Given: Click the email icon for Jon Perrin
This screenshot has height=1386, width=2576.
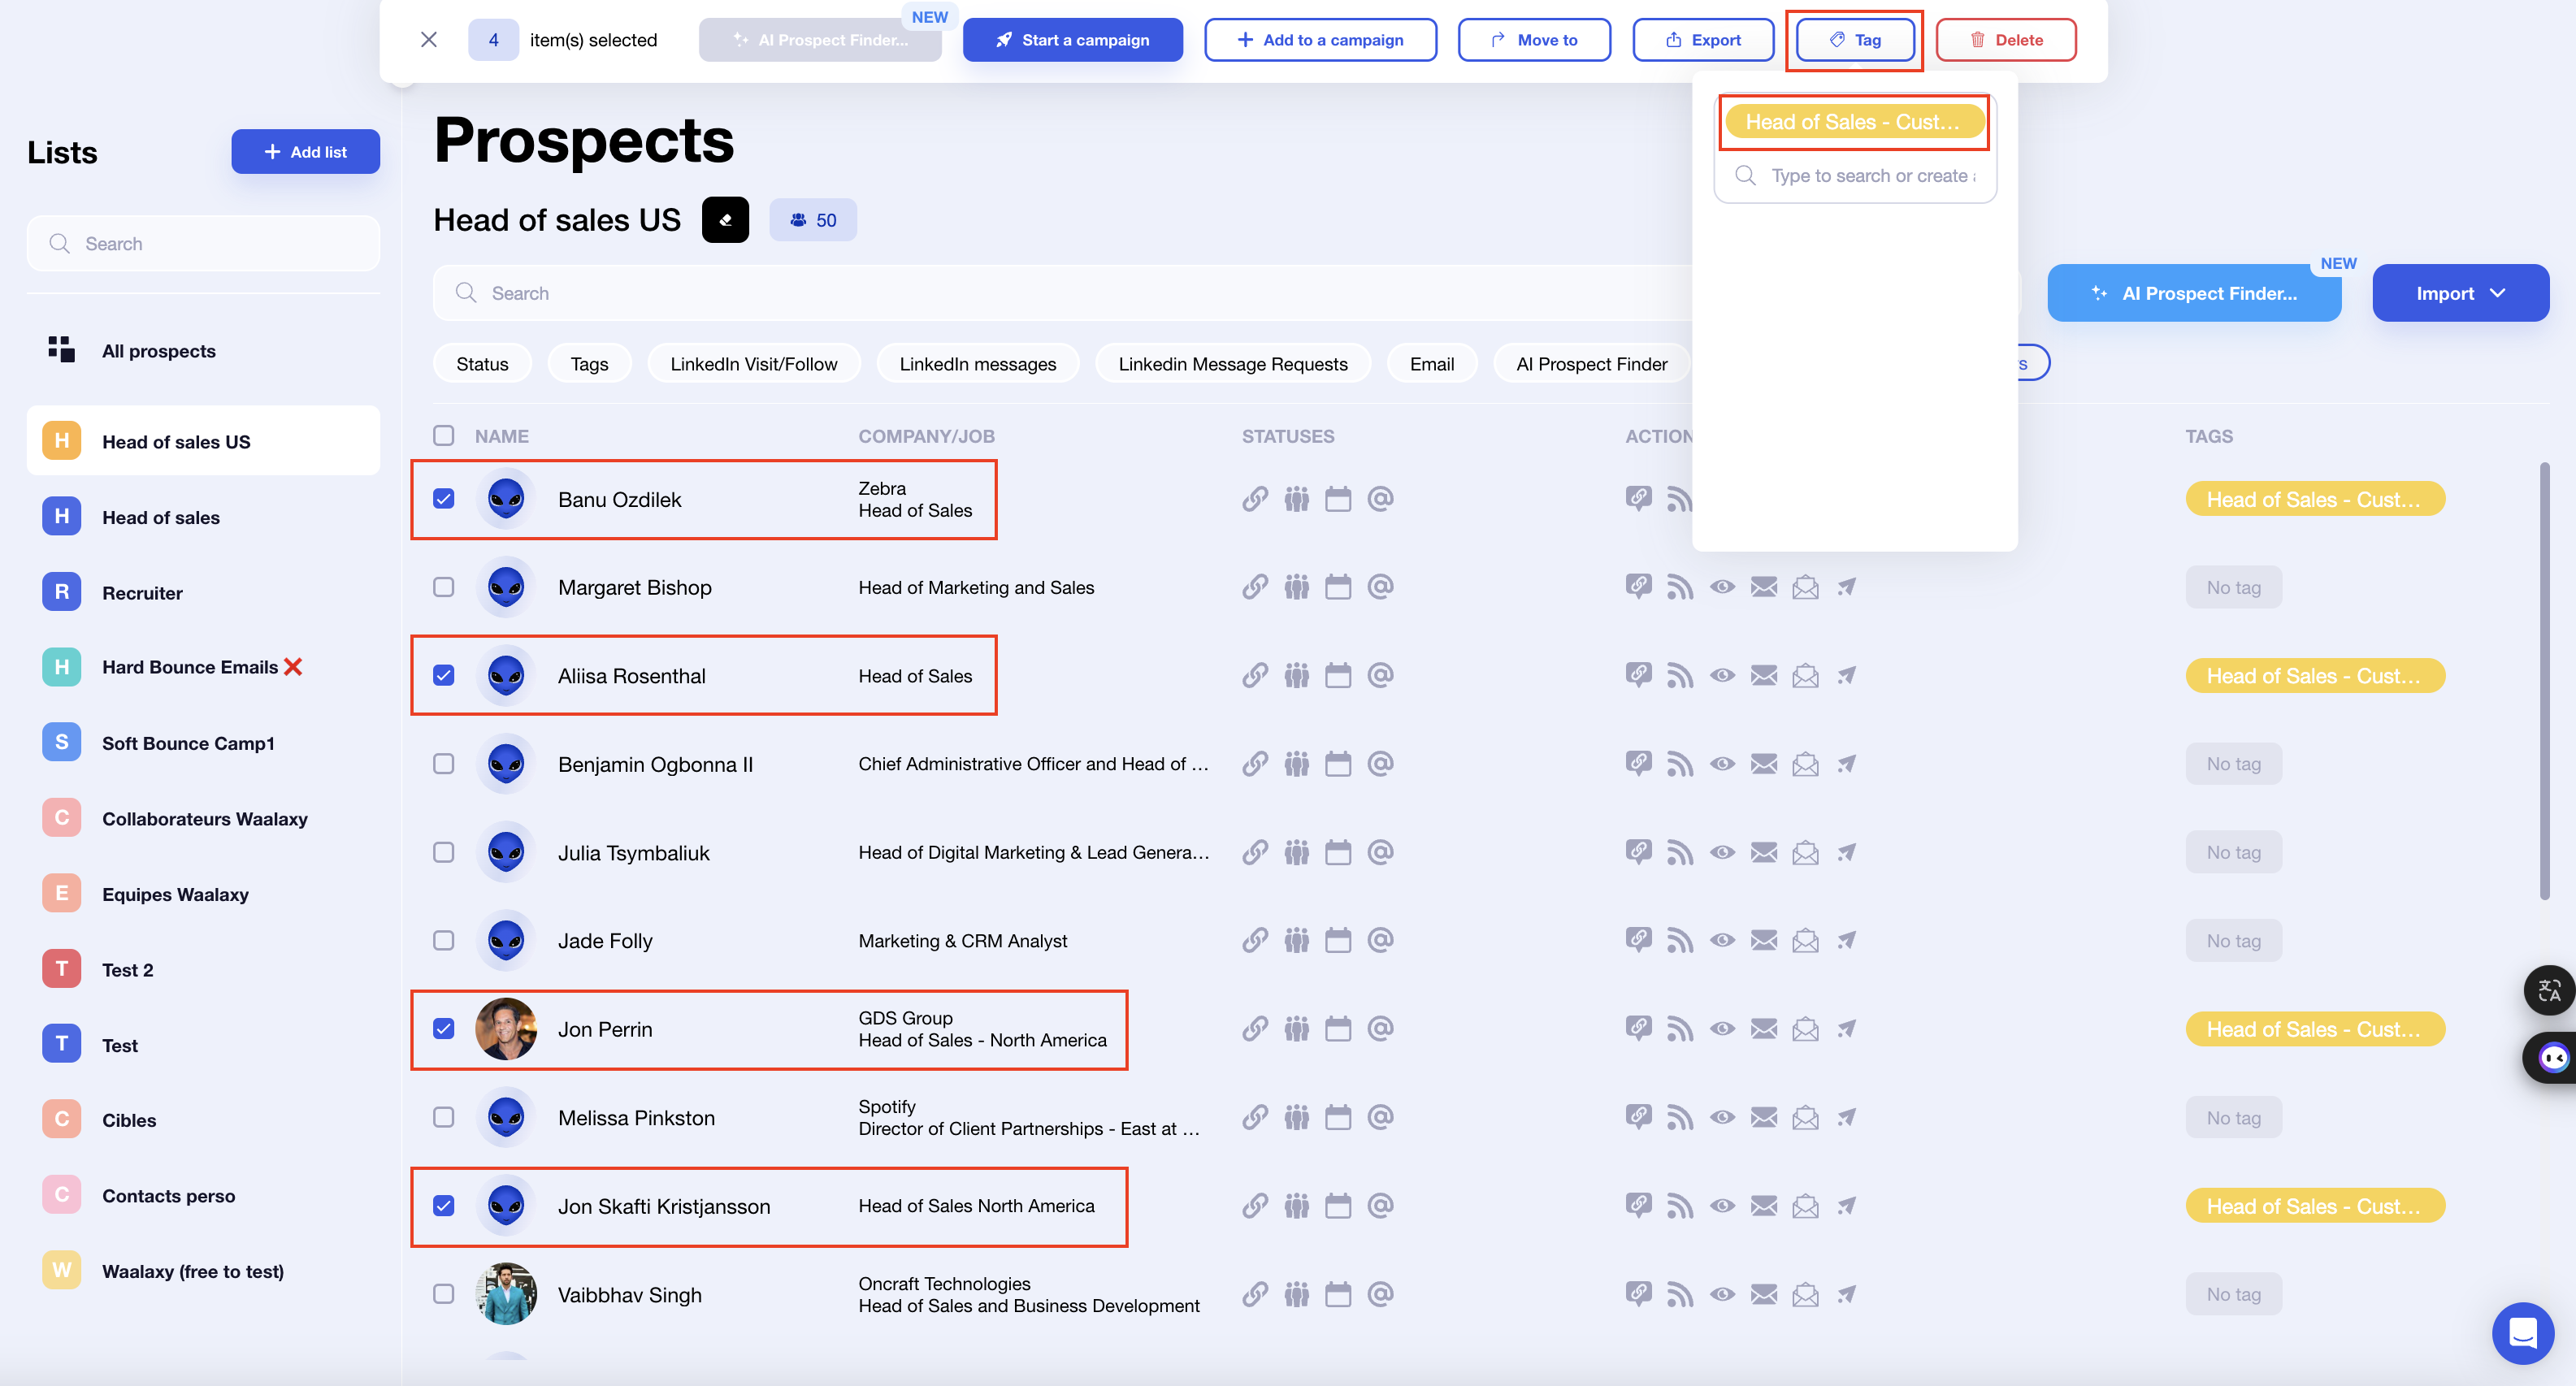Looking at the screenshot, I should point(1765,1028).
